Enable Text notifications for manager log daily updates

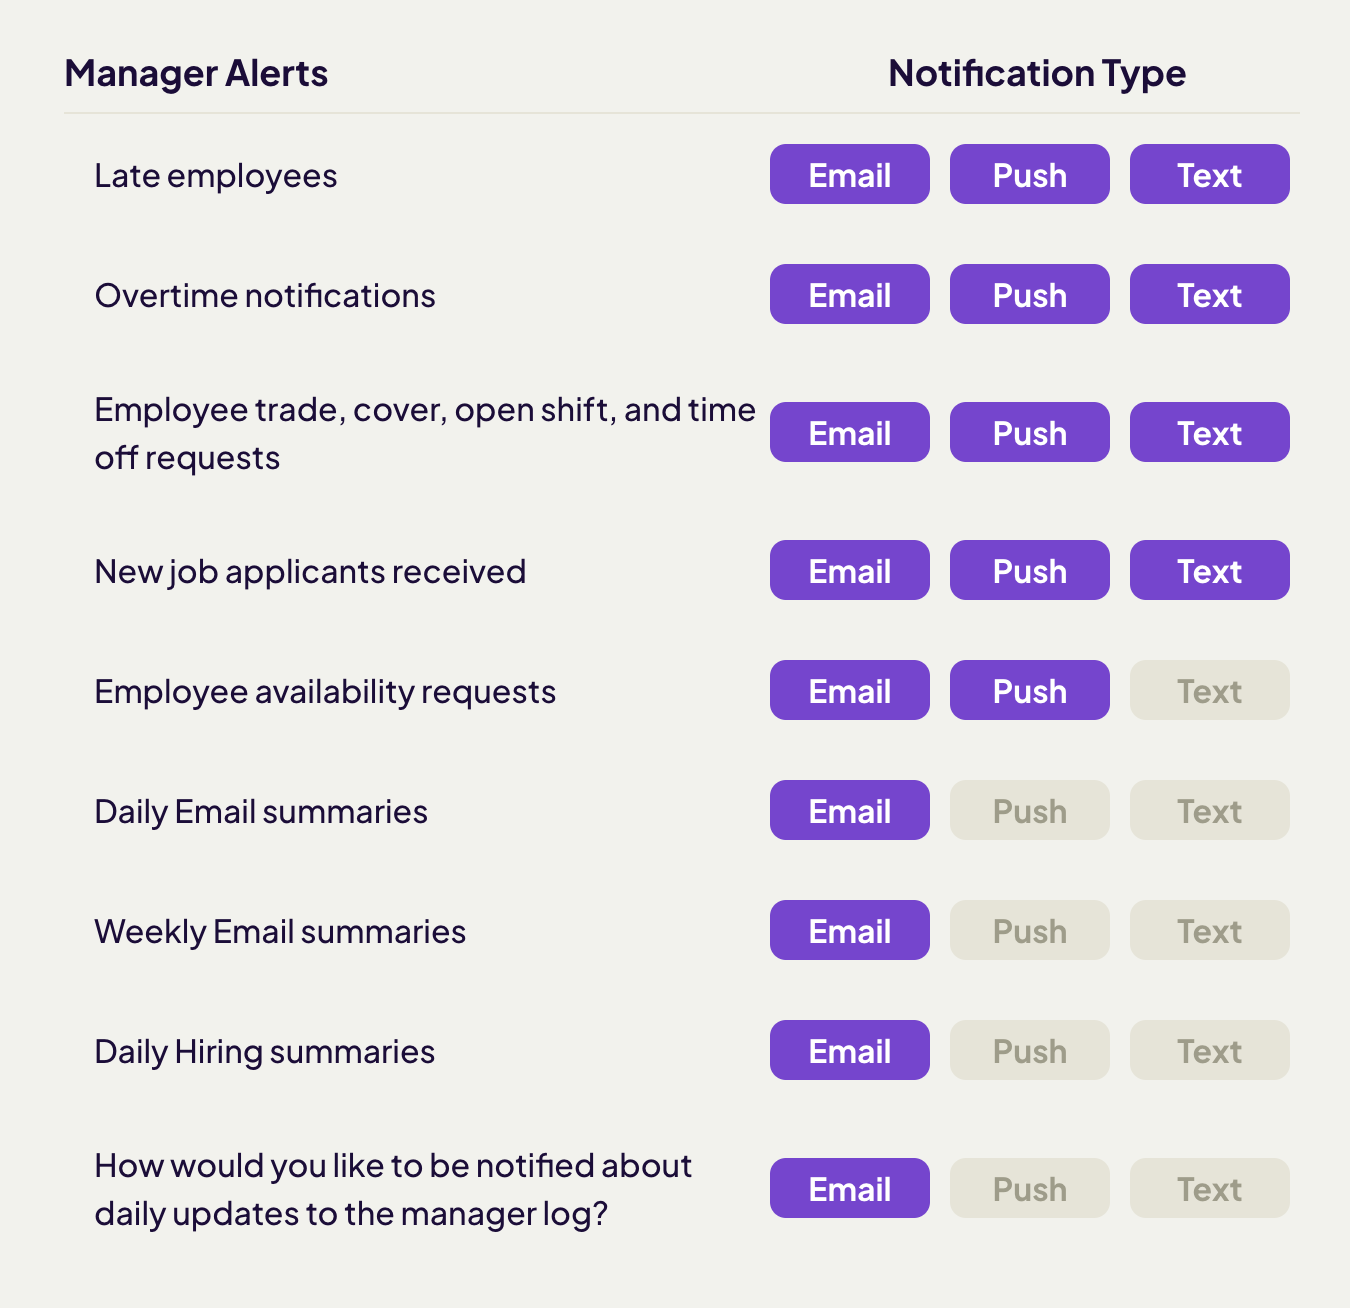[1209, 1188]
